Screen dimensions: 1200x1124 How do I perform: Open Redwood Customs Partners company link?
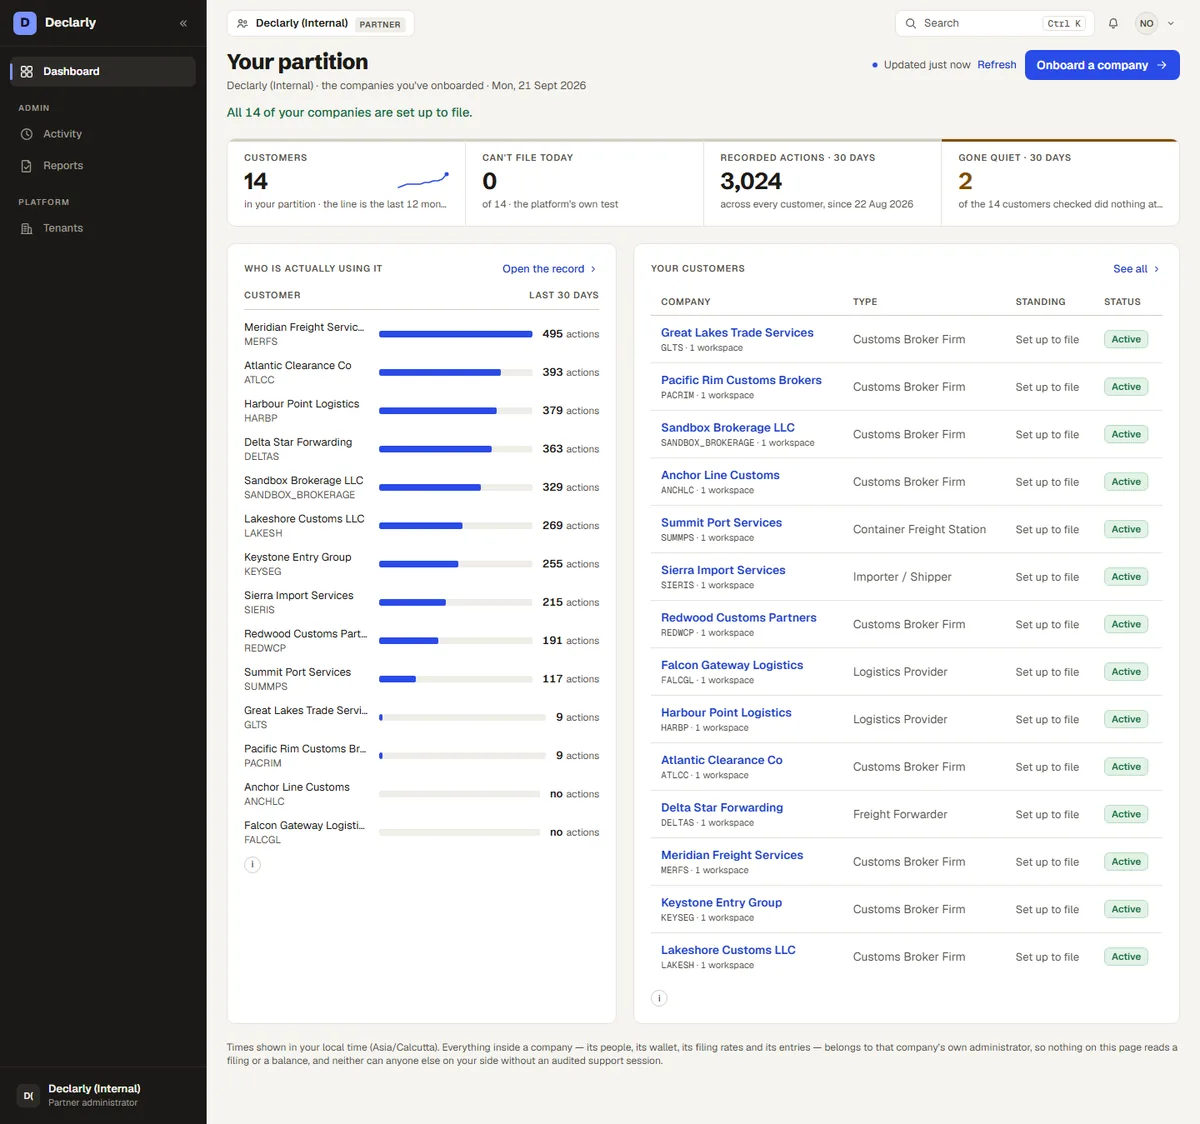739,618
